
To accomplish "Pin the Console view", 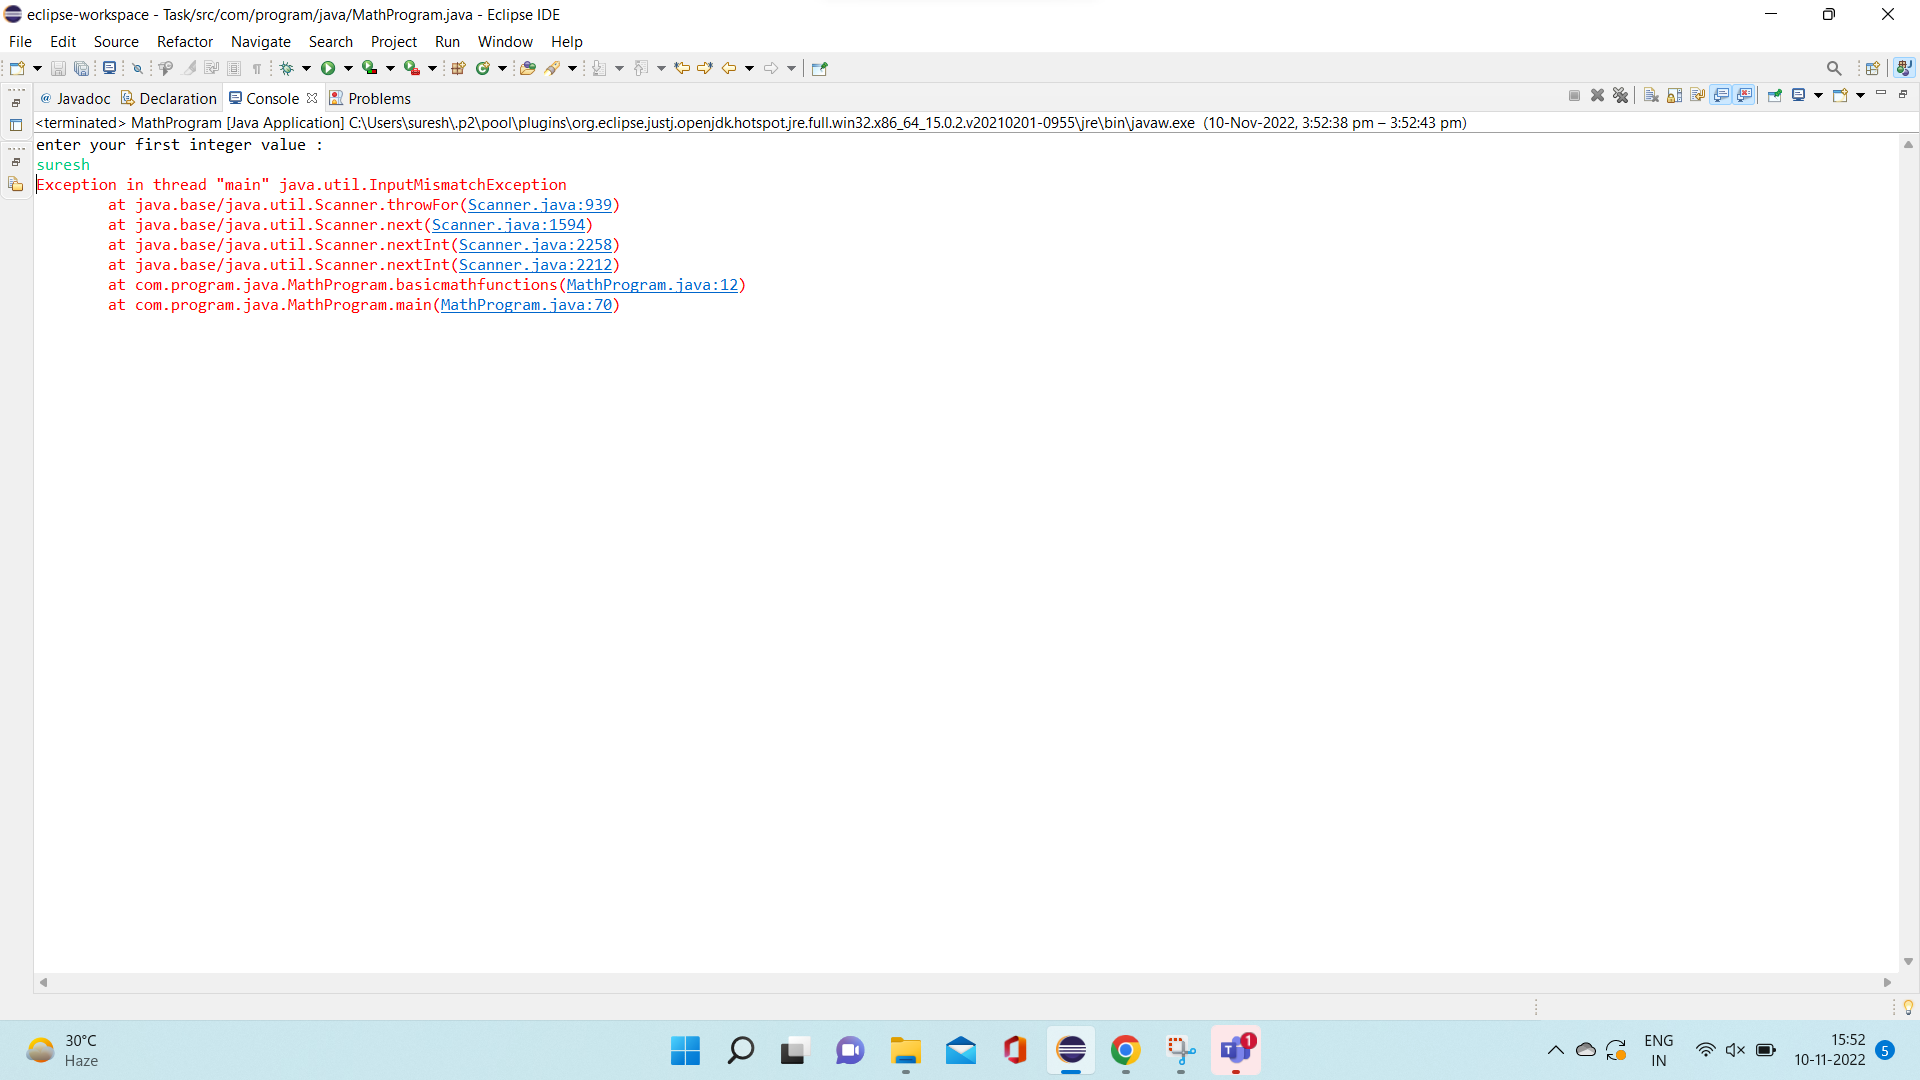I will 1775,95.
